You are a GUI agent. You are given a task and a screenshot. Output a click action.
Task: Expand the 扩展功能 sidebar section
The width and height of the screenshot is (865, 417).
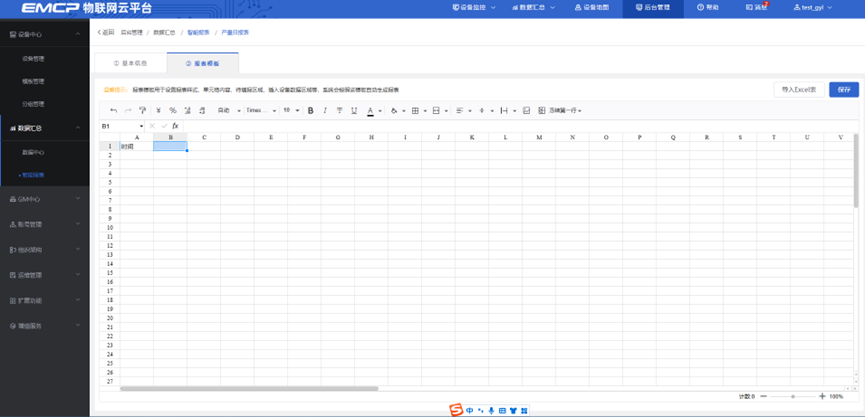(x=45, y=301)
